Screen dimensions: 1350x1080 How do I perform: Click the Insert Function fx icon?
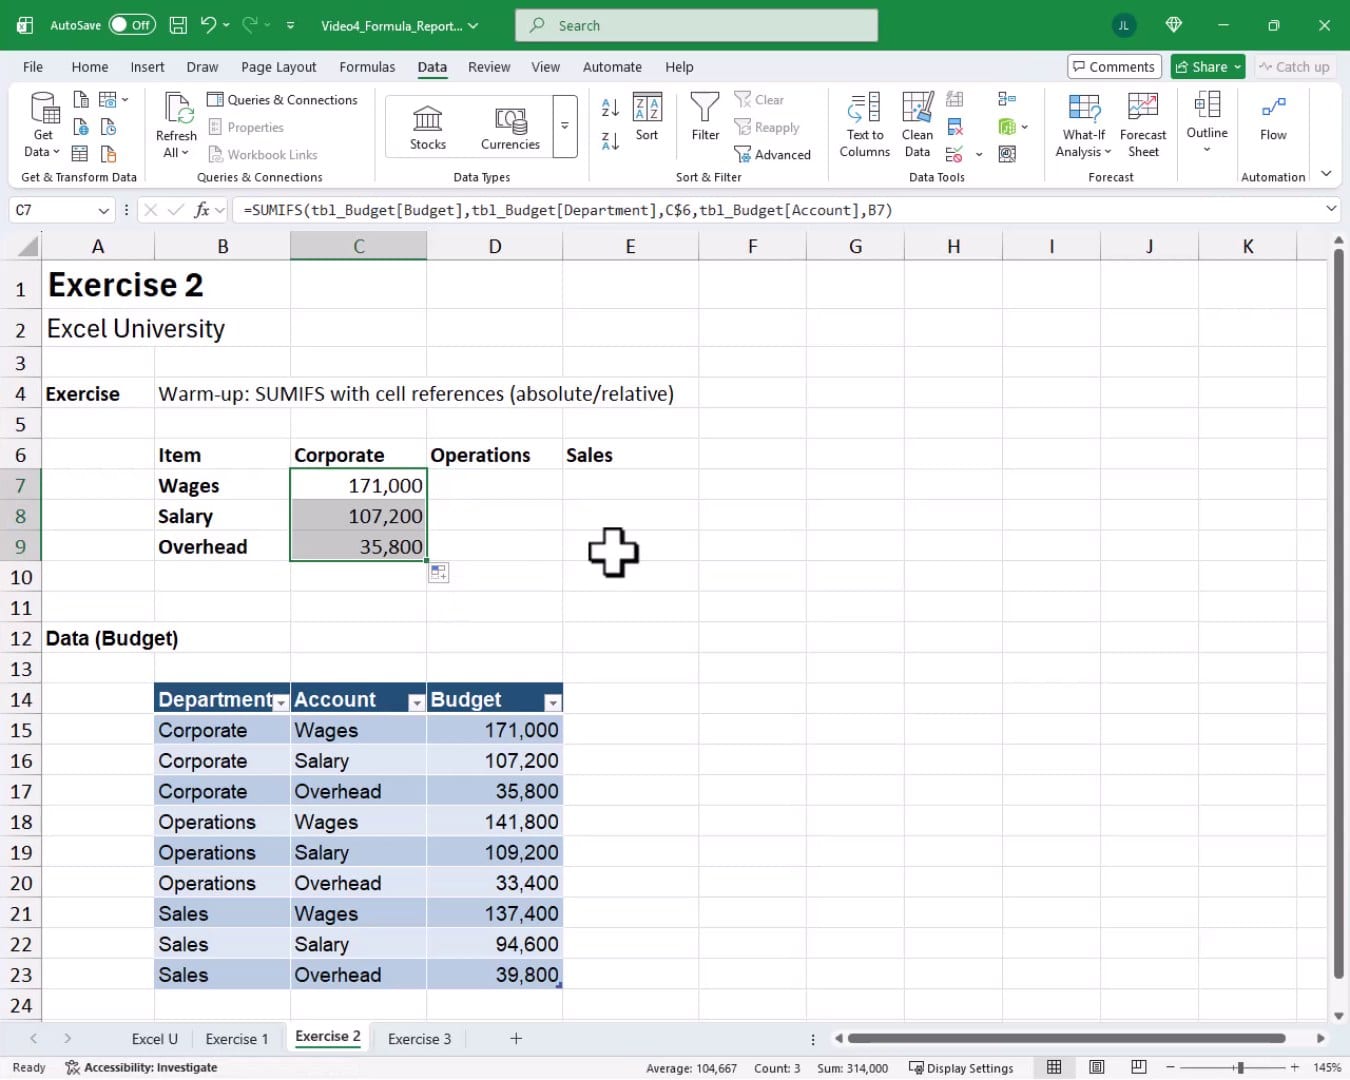(202, 210)
